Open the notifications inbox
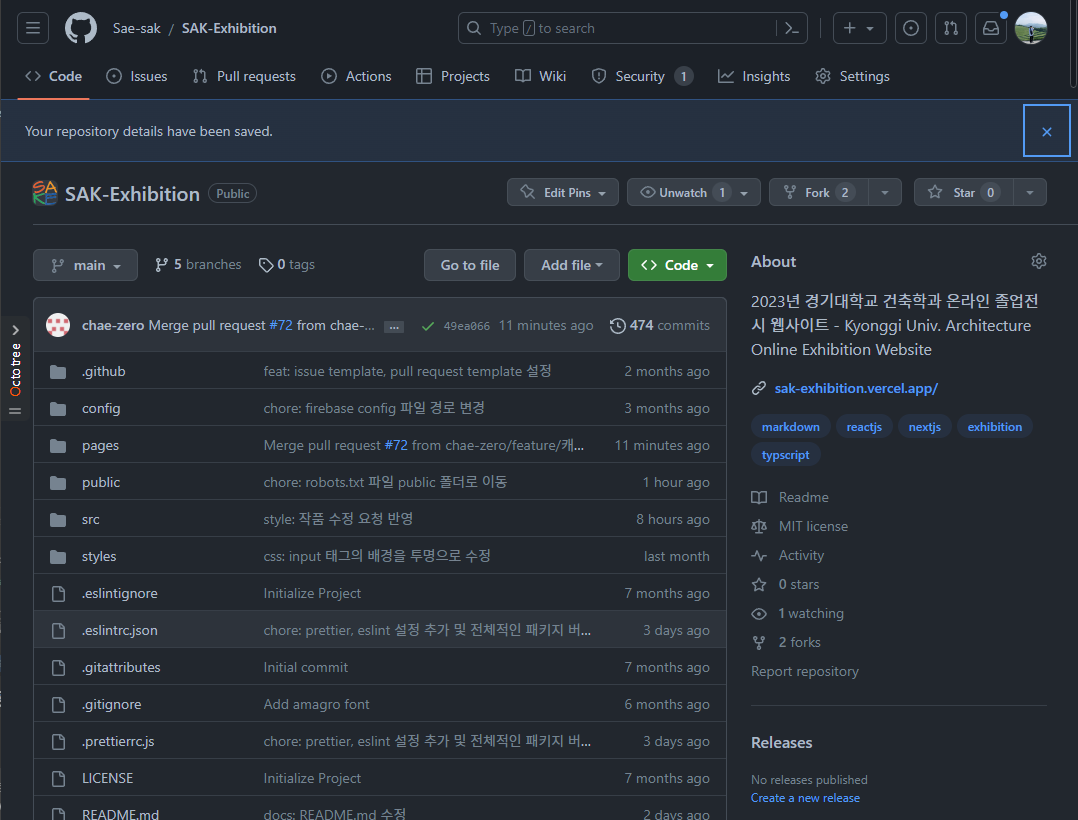The height and width of the screenshot is (820, 1078). [991, 28]
